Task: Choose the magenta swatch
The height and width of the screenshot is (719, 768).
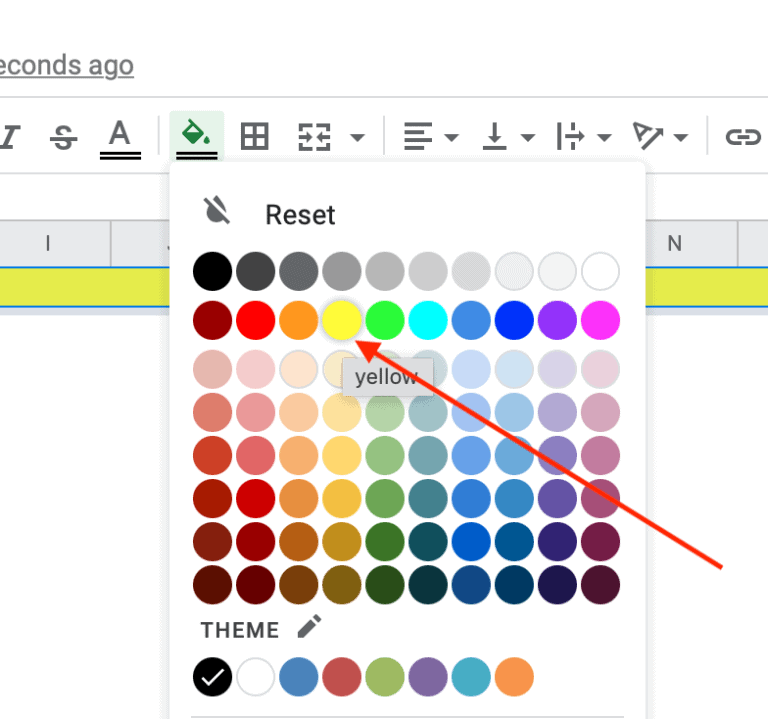Action: (600, 320)
